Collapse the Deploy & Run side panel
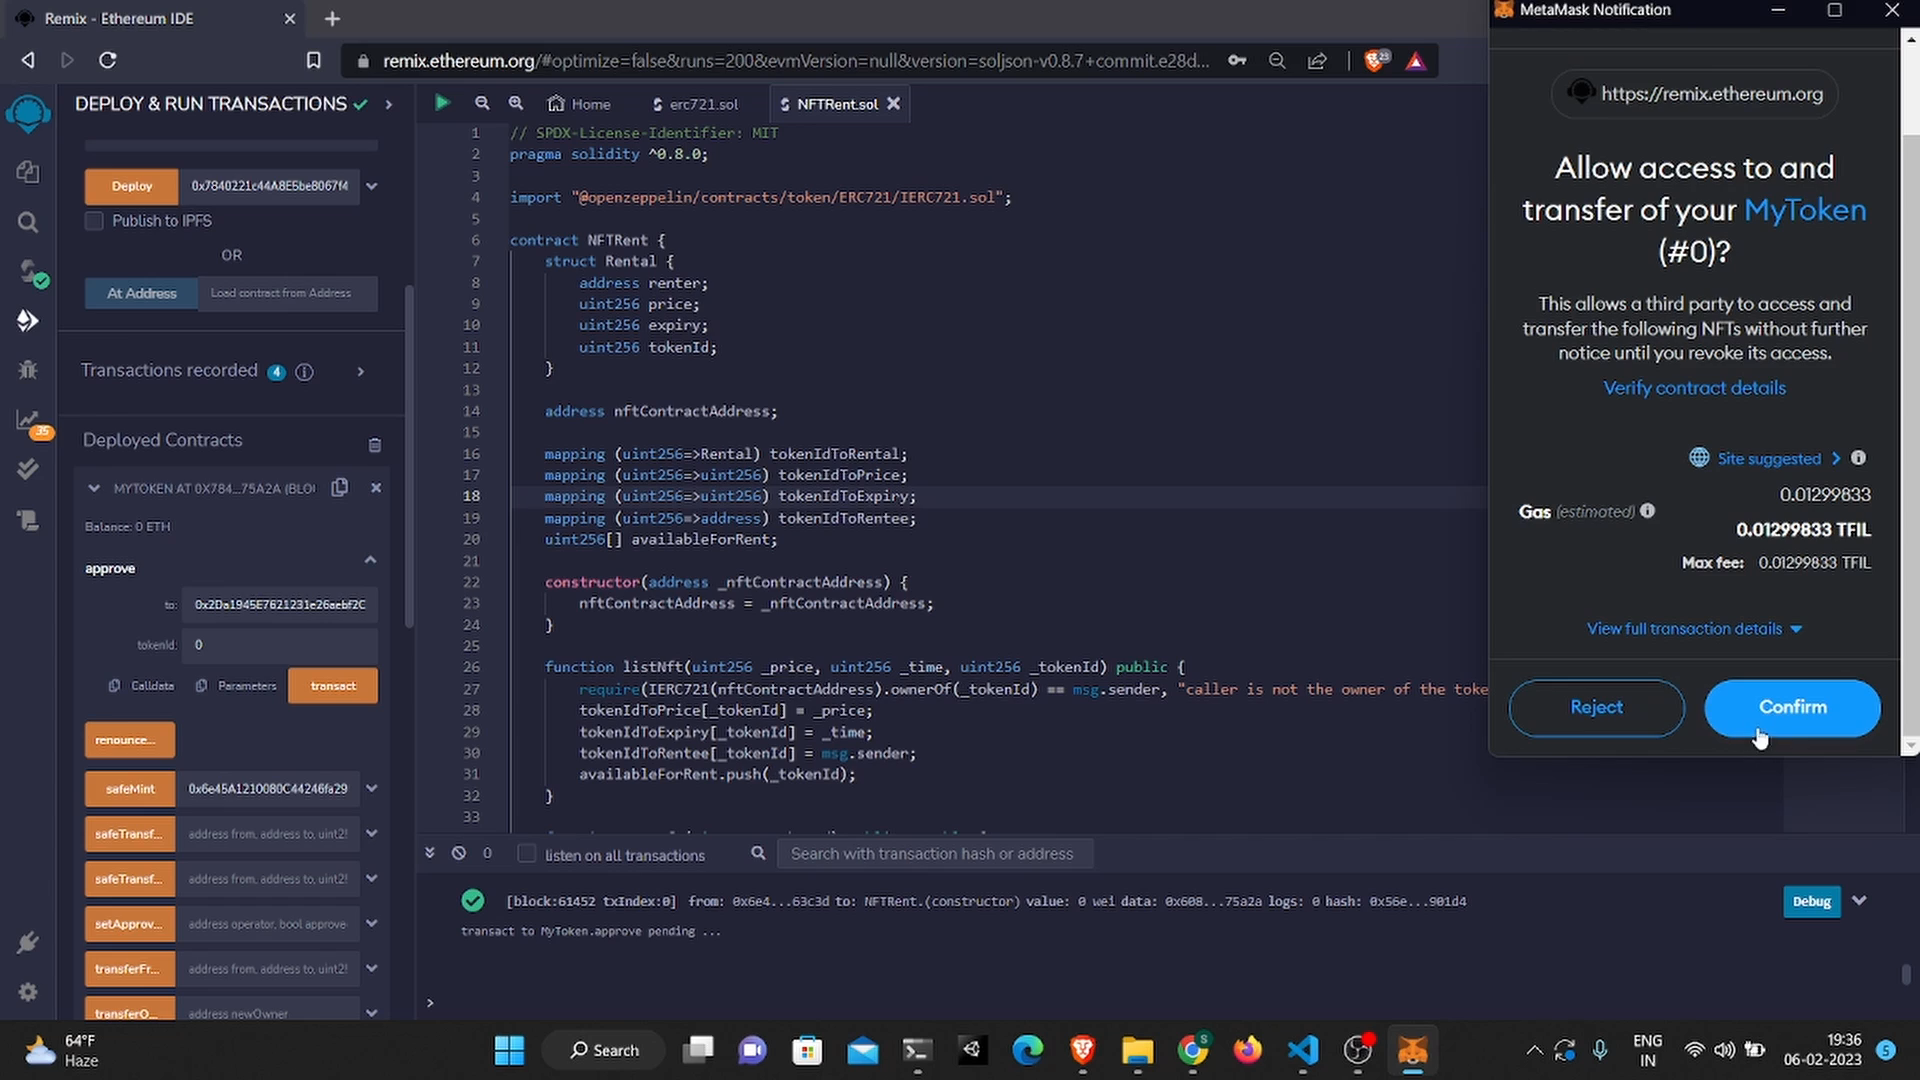The width and height of the screenshot is (1920, 1080). [389, 104]
